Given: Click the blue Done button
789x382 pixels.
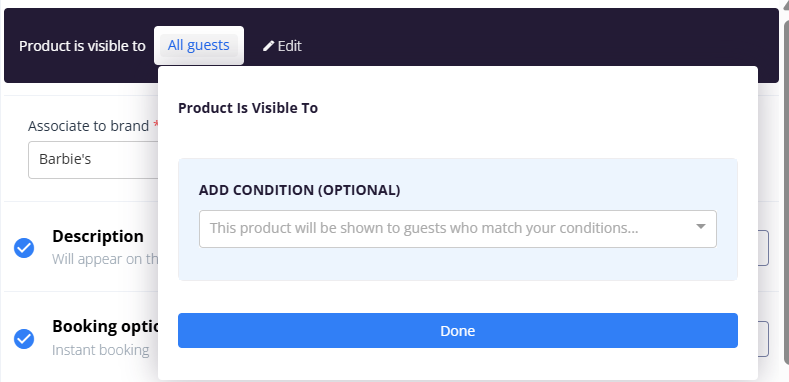Looking at the screenshot, I should click(457, 331).
